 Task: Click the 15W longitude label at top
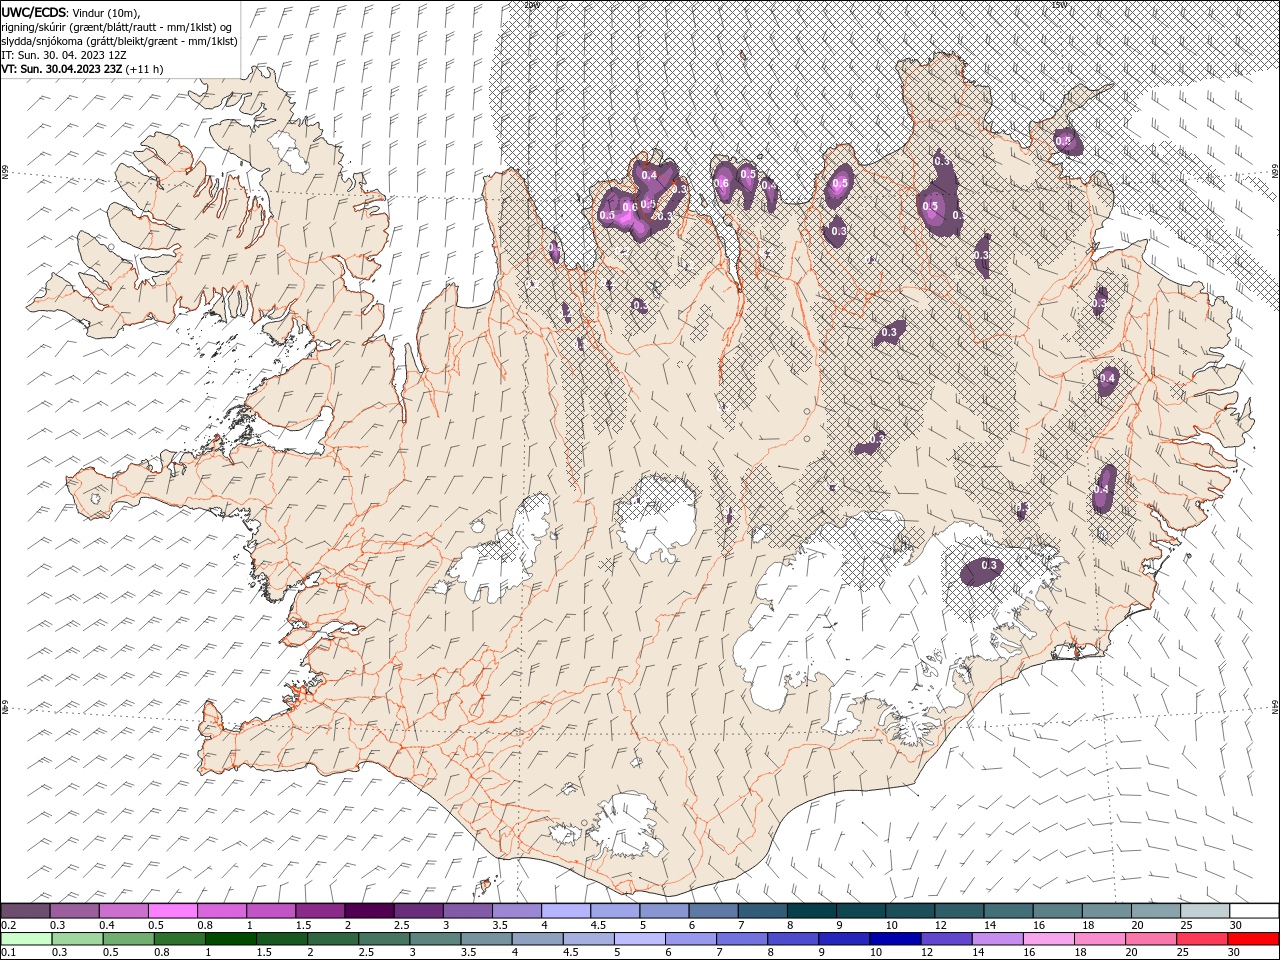point(1058,4)
